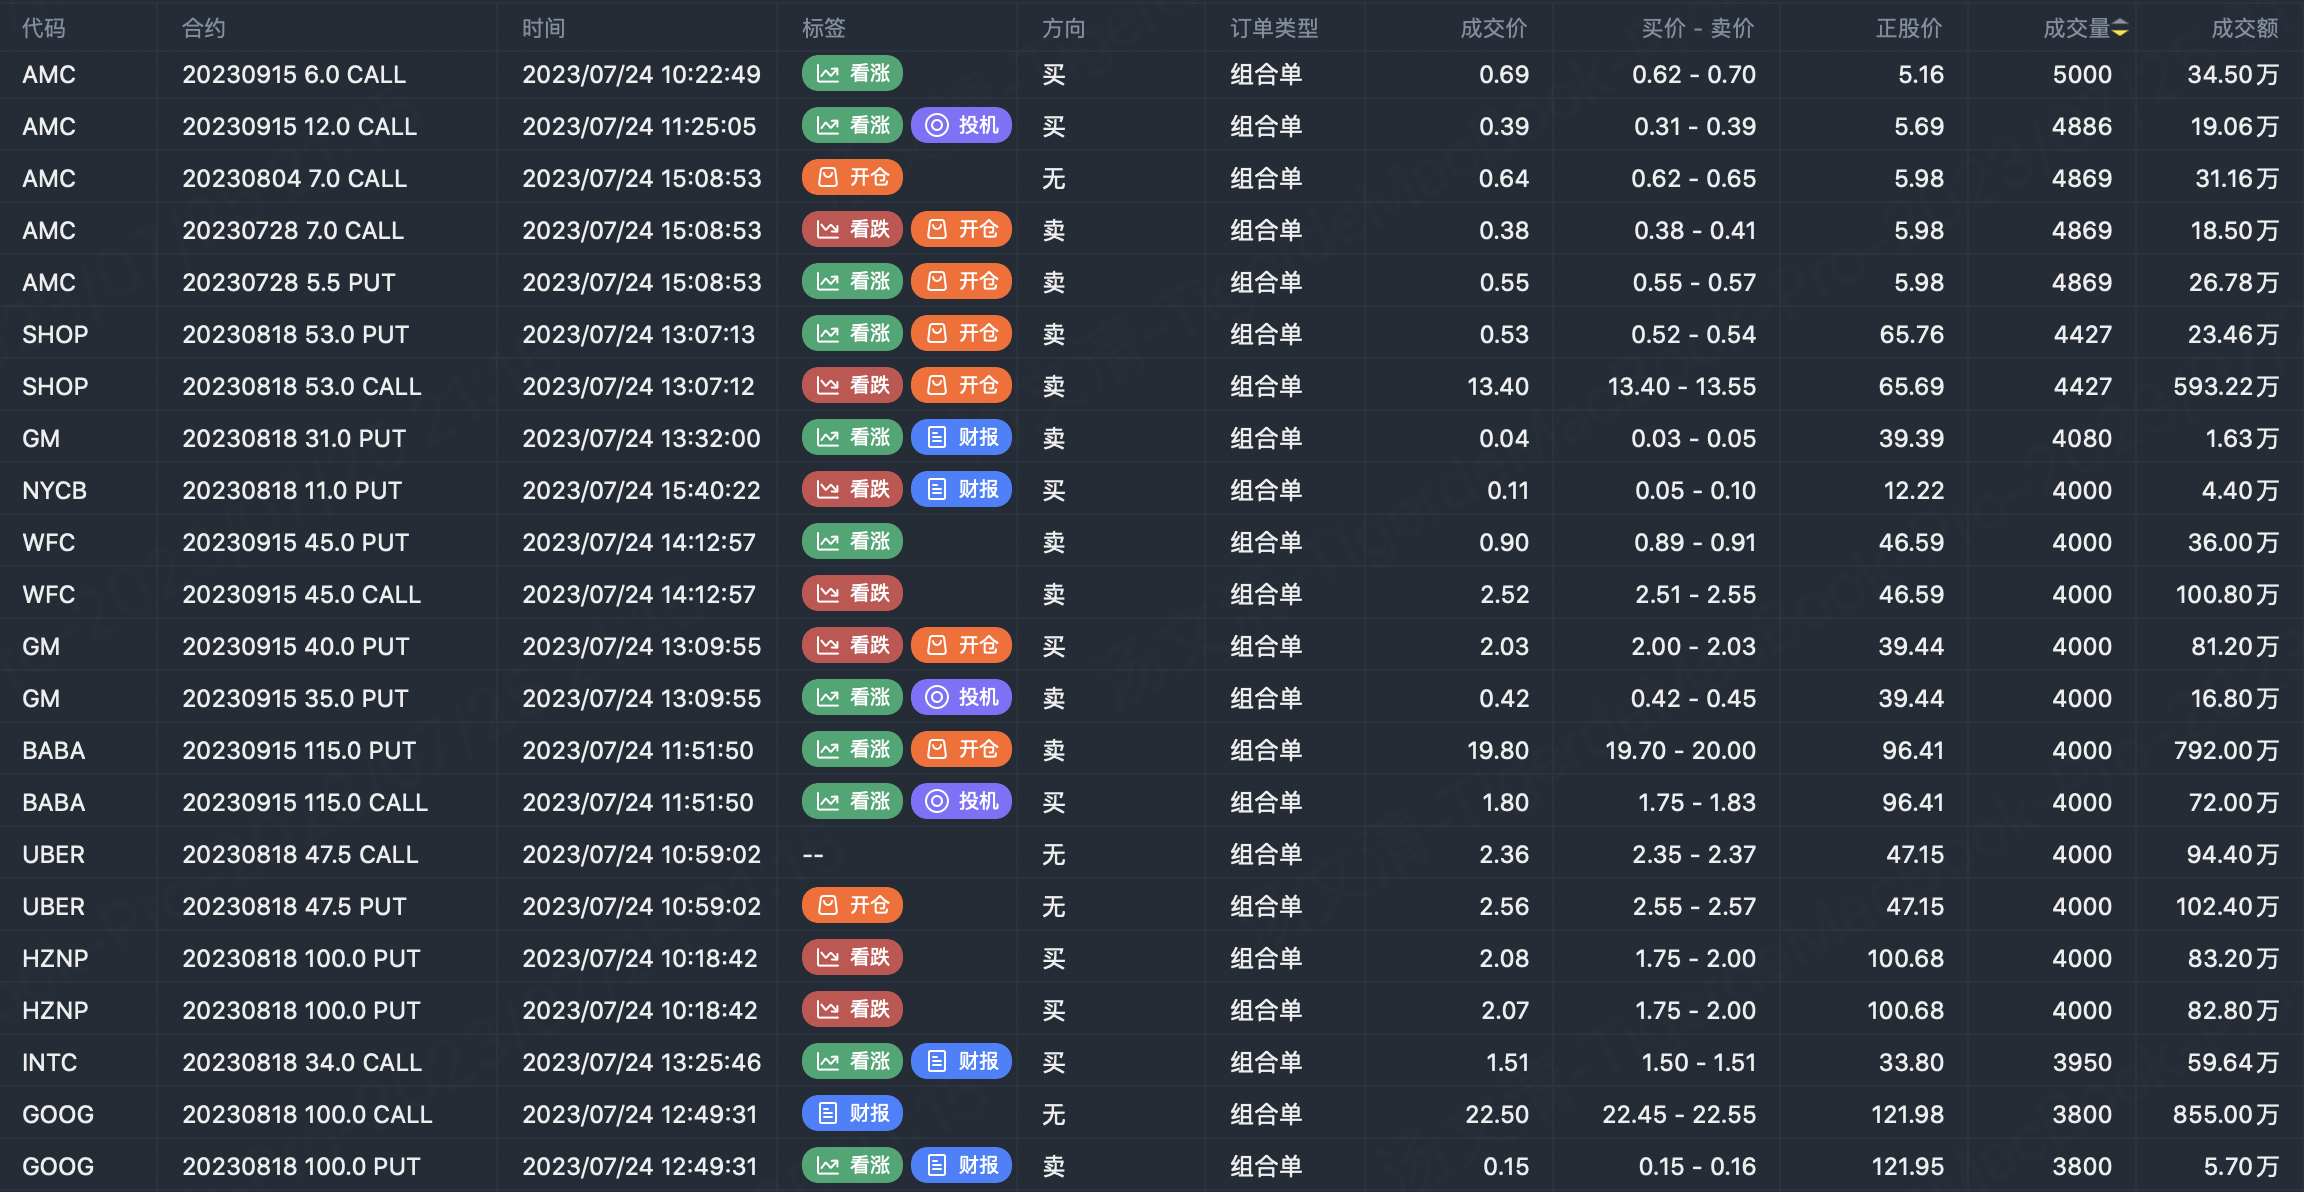2304x1192 pixels.
Task: Select contract 20230915 45.0 CALL
Action: 302,594
